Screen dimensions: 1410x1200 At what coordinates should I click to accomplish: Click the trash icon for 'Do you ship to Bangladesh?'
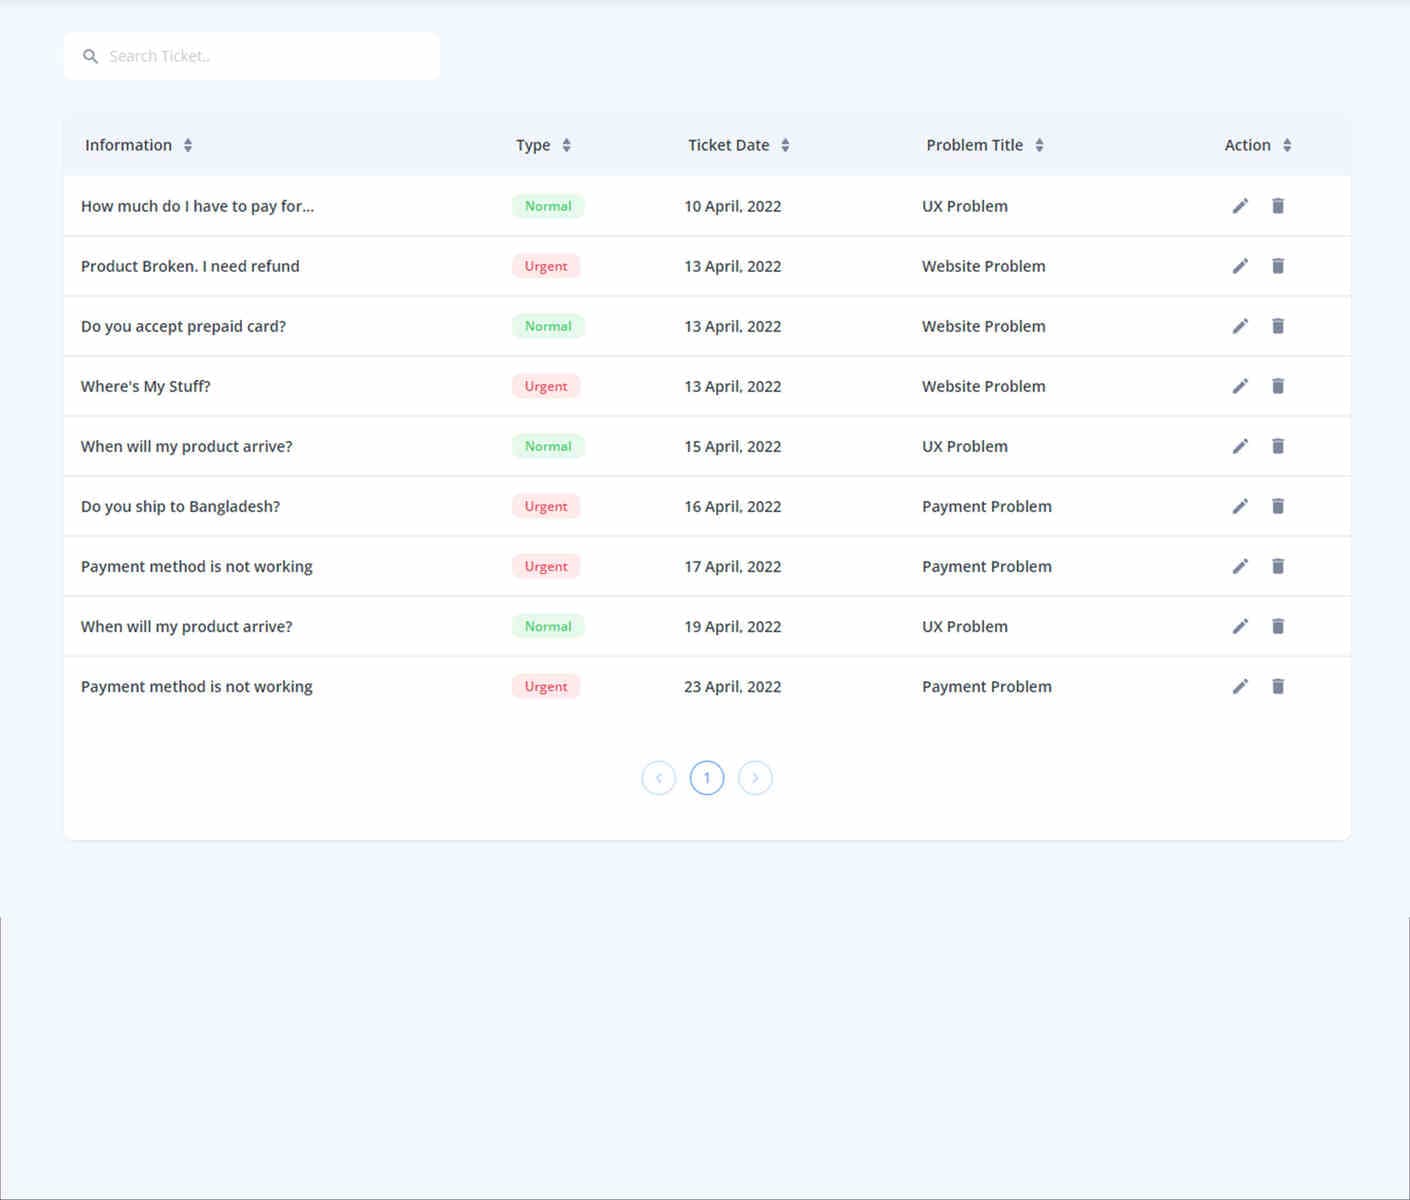tap(1278, 506)
